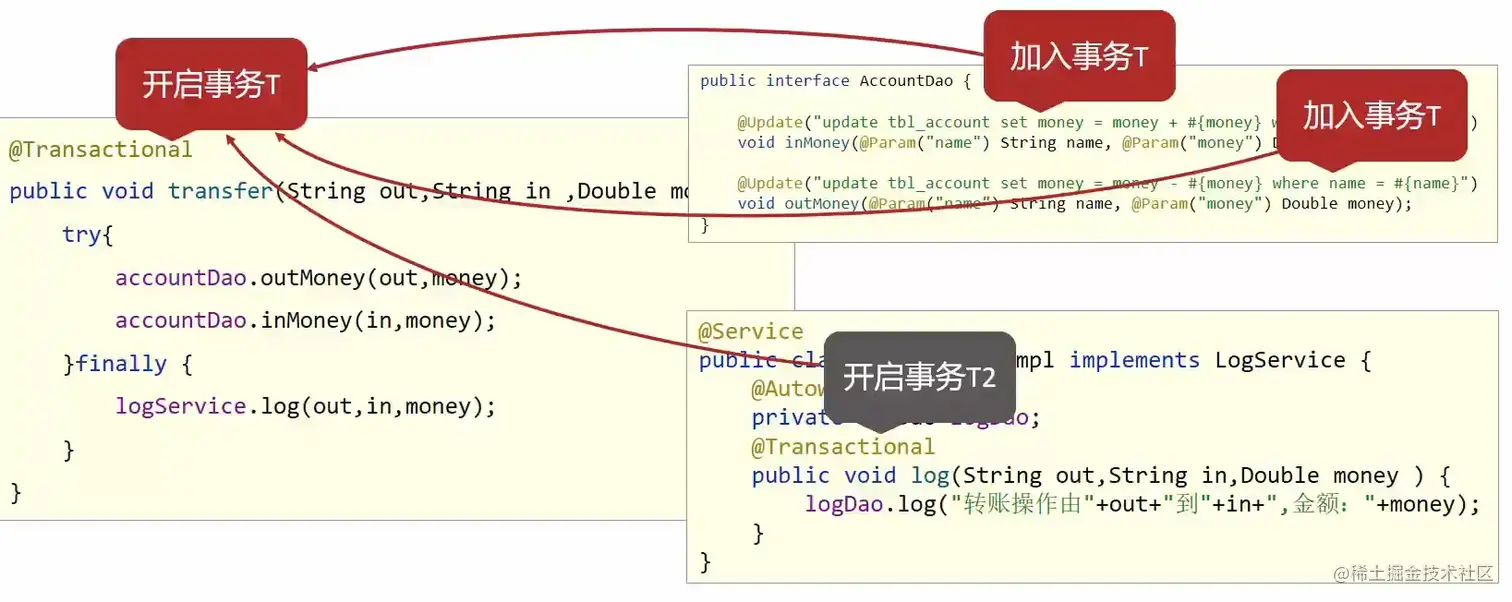Click the LogService interface name
This screenshot has height=602, width=1512.
pyautogui.click(x=1279, y=360)
